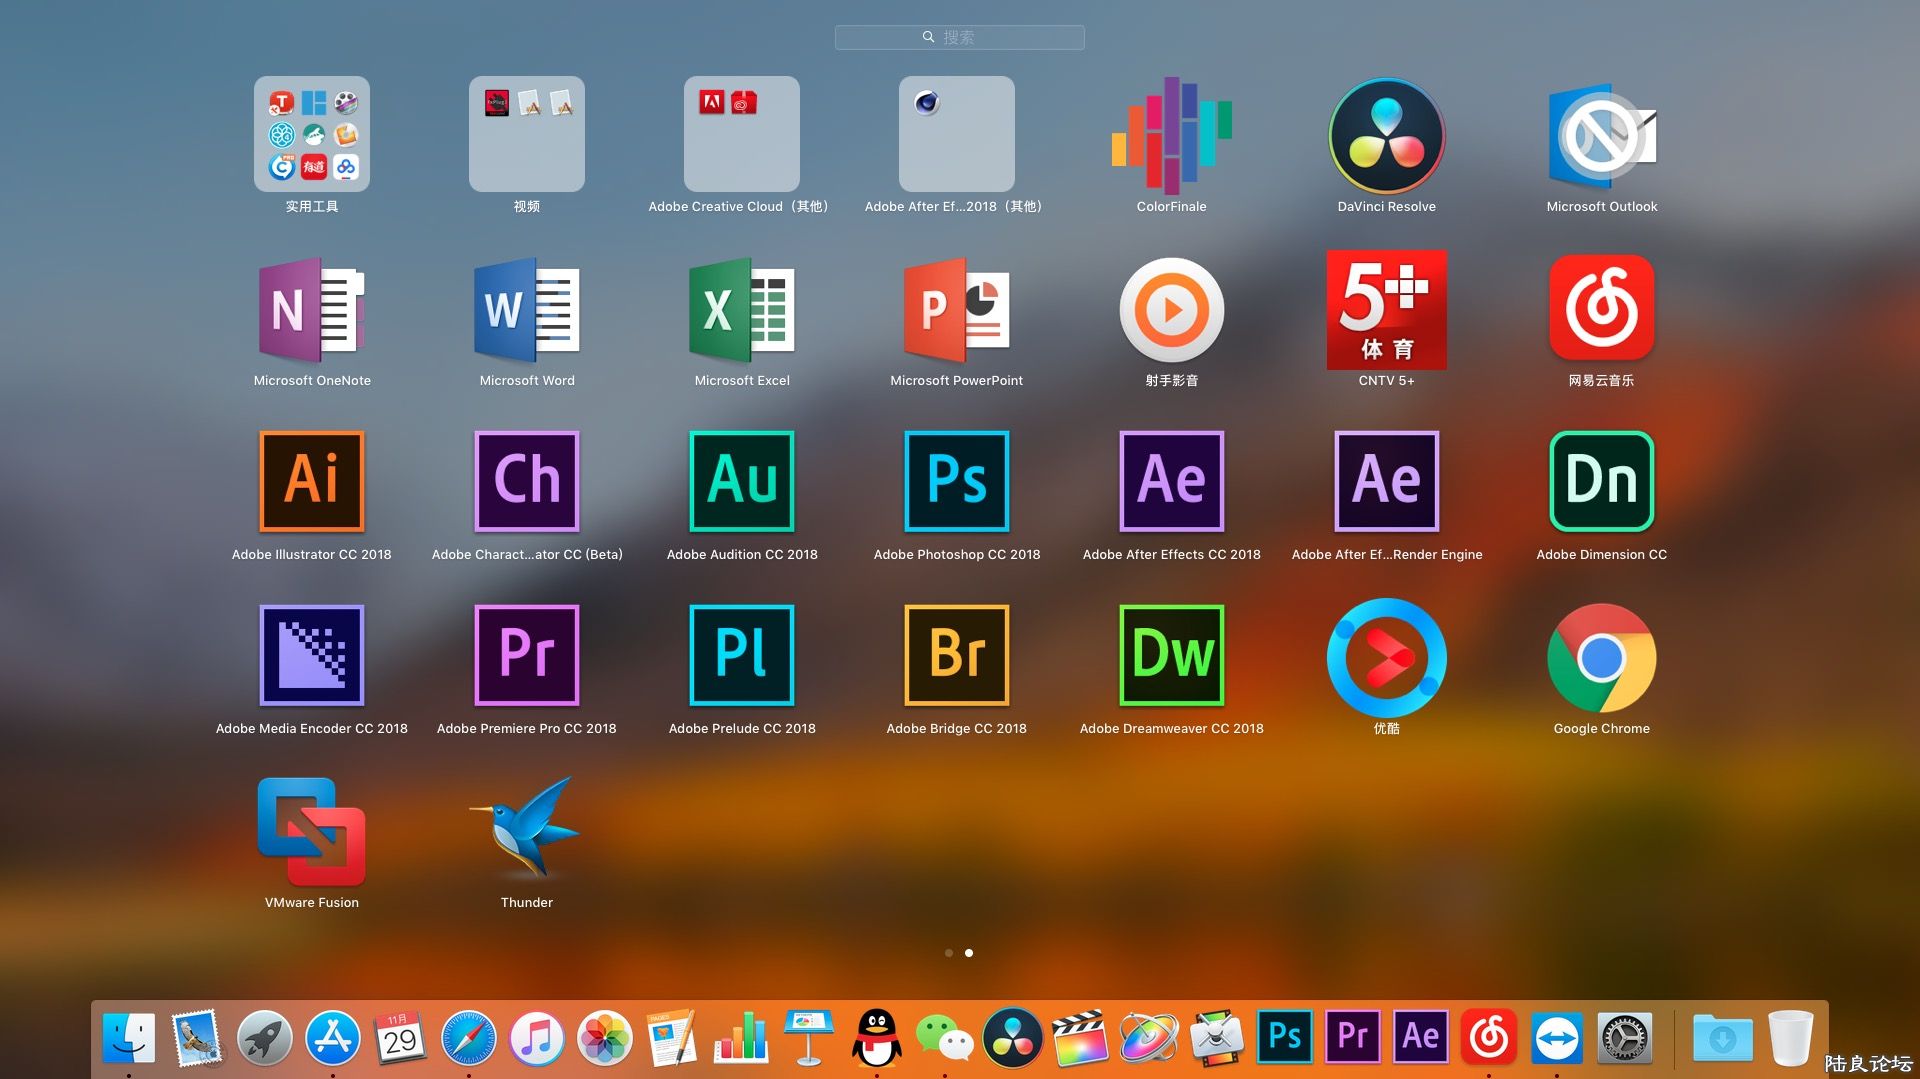Click the Launchpad search field
This screenshot has height=1079, width=1920.
click(959, 37)
